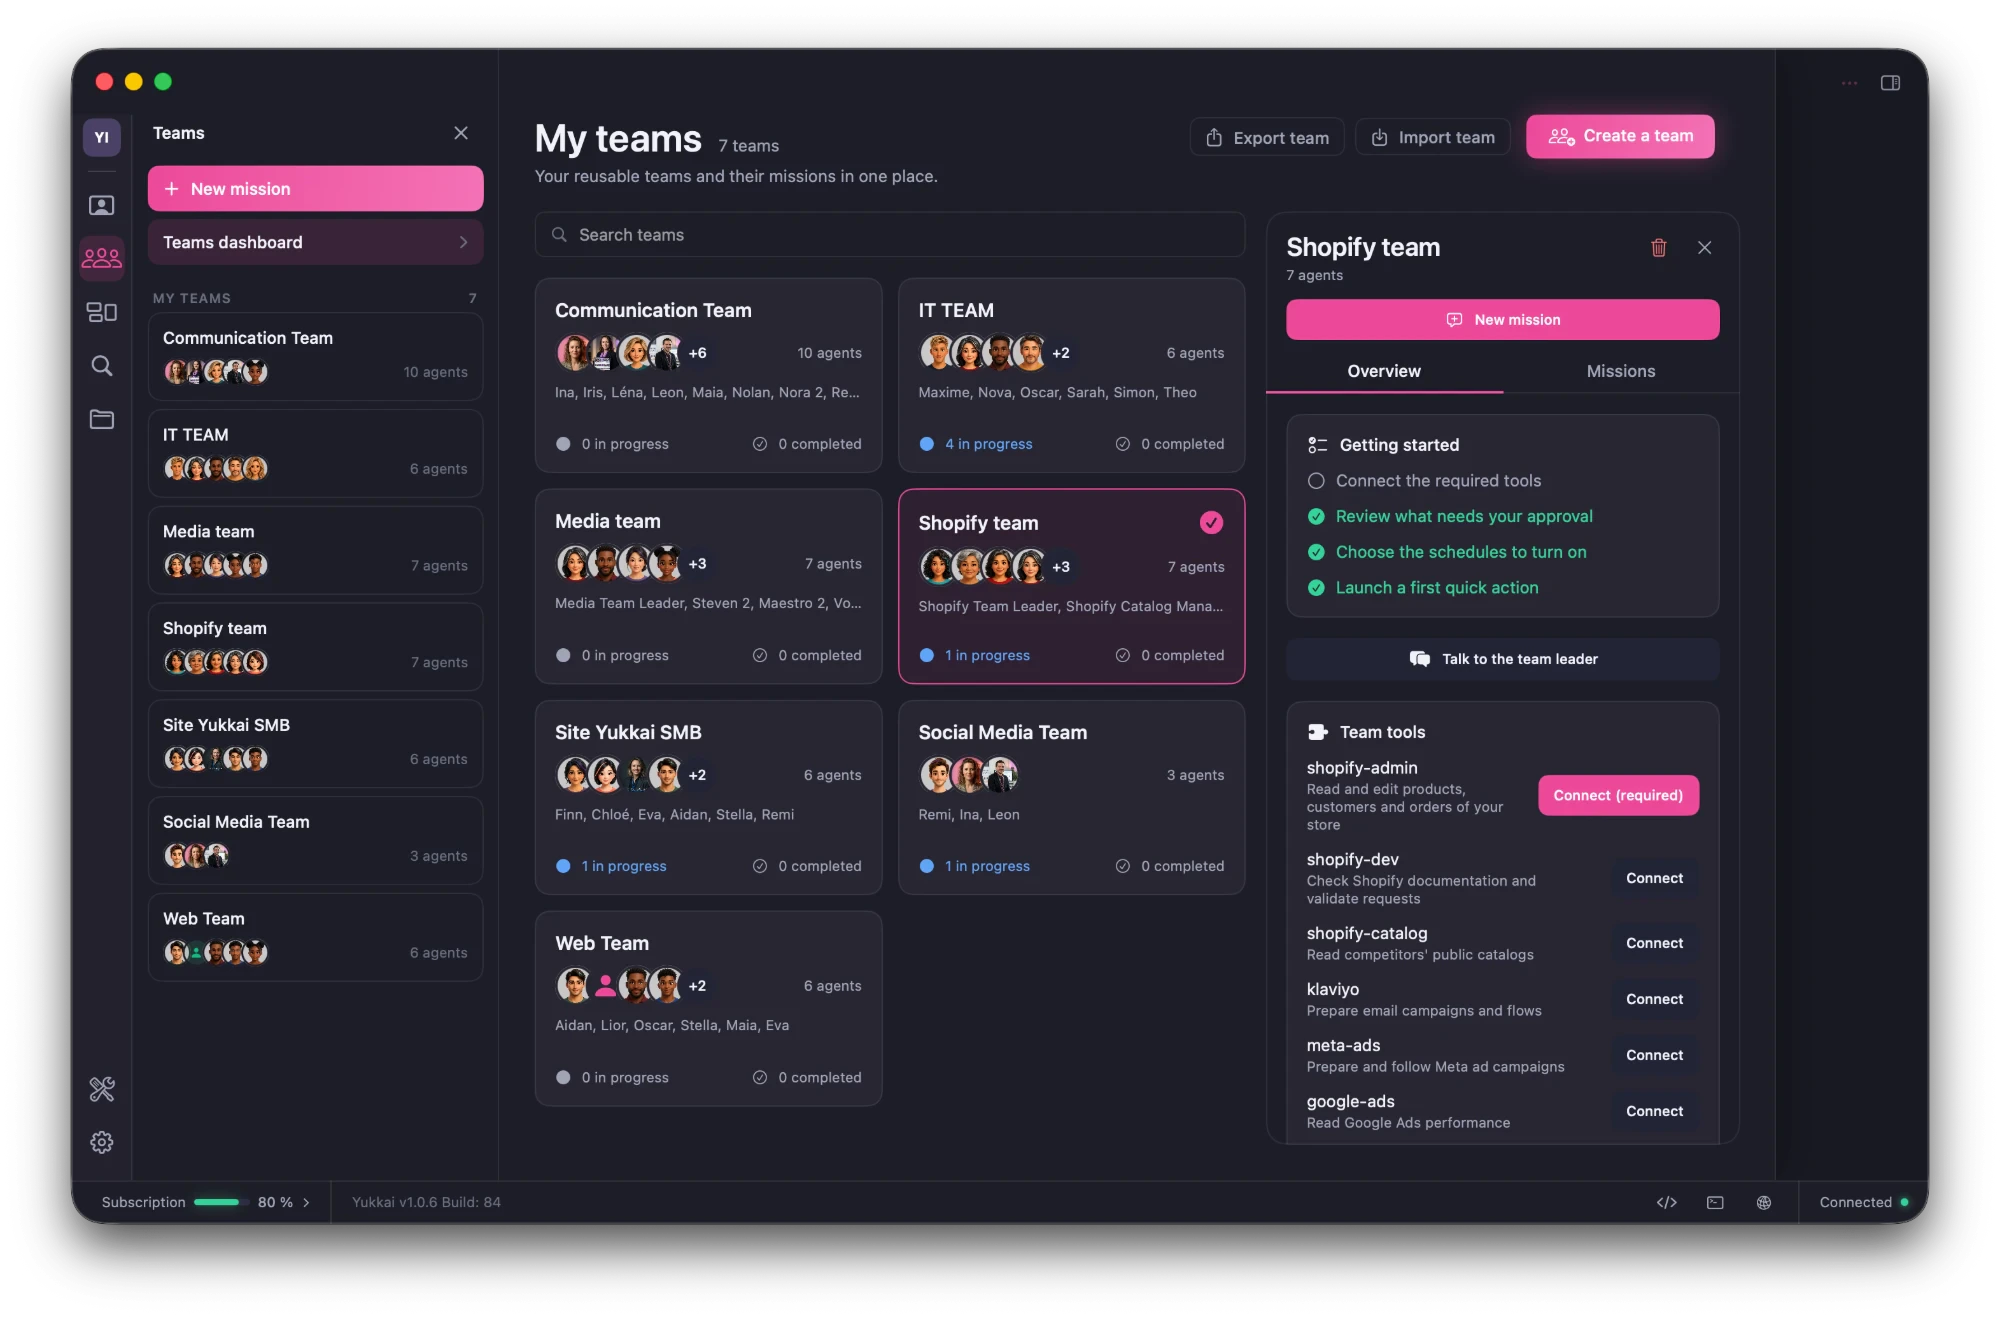The image size is (2000, 1318).
Task: Select Communication Team in My Teams list
Action: [x=315, y=356]
